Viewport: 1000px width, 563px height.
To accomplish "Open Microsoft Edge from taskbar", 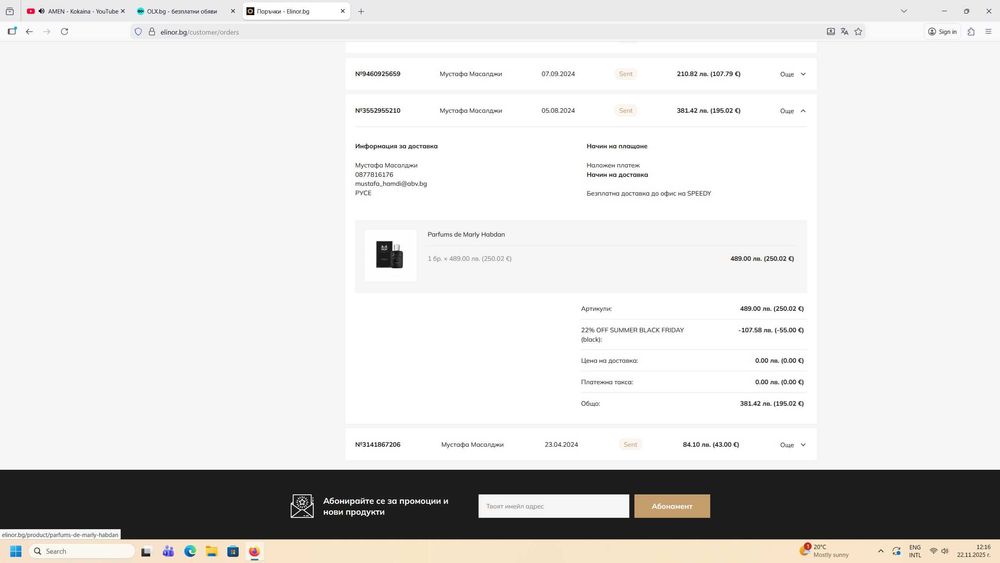I will tap(189, 552).
